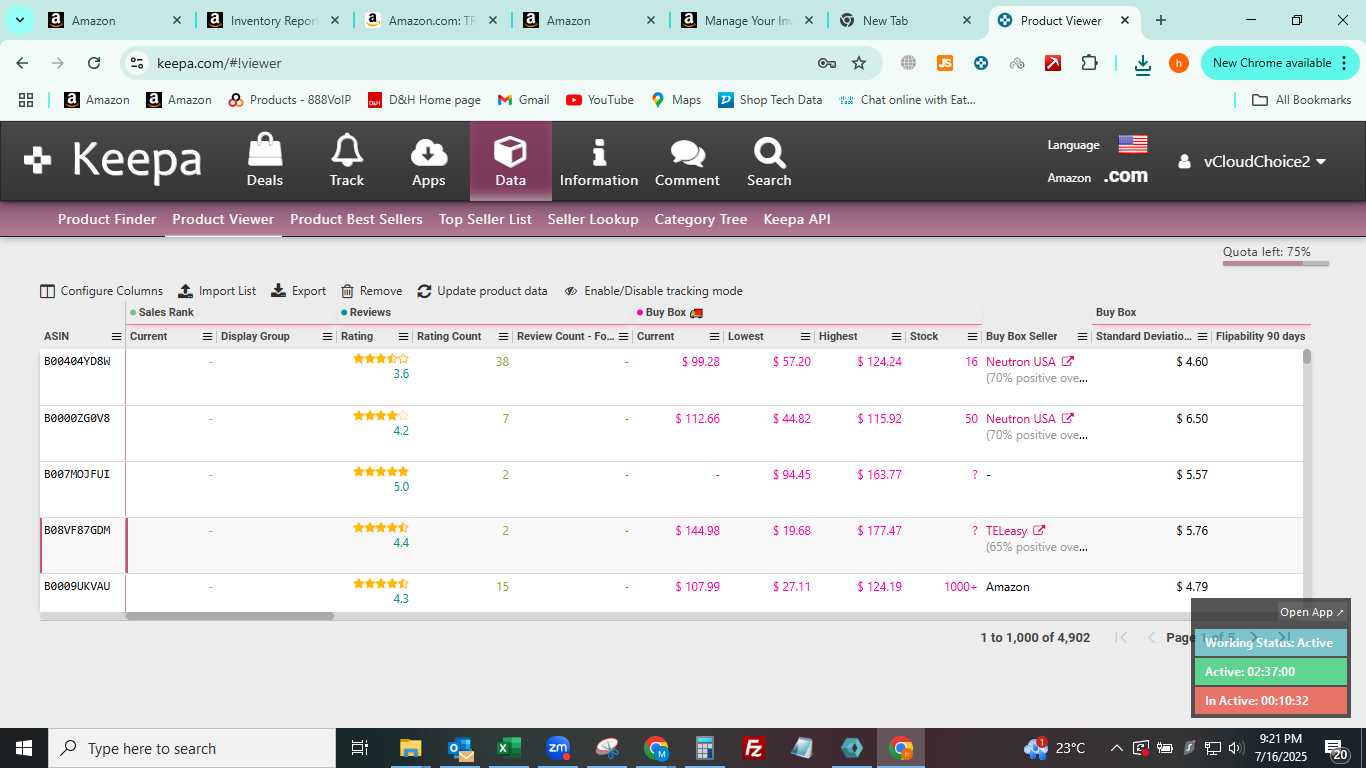This screenshot has width=1366, height=768.
Task: Open the Lowest column menu
Action: click(804, 337)
